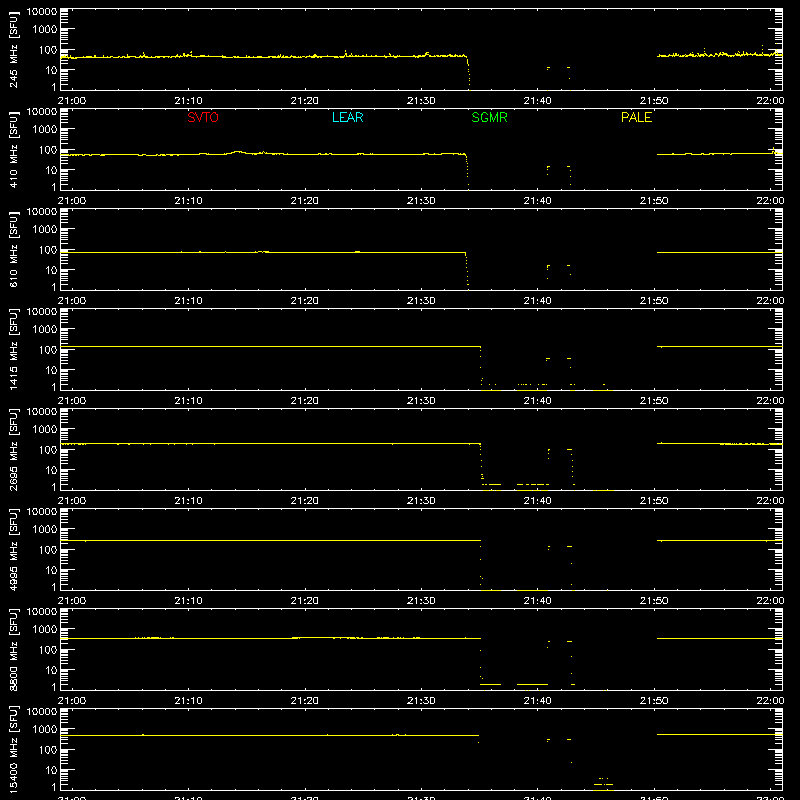800x800 pixels.
Task: Click the 21:50 tick label under 410 MHz plot
Action: 654,201
